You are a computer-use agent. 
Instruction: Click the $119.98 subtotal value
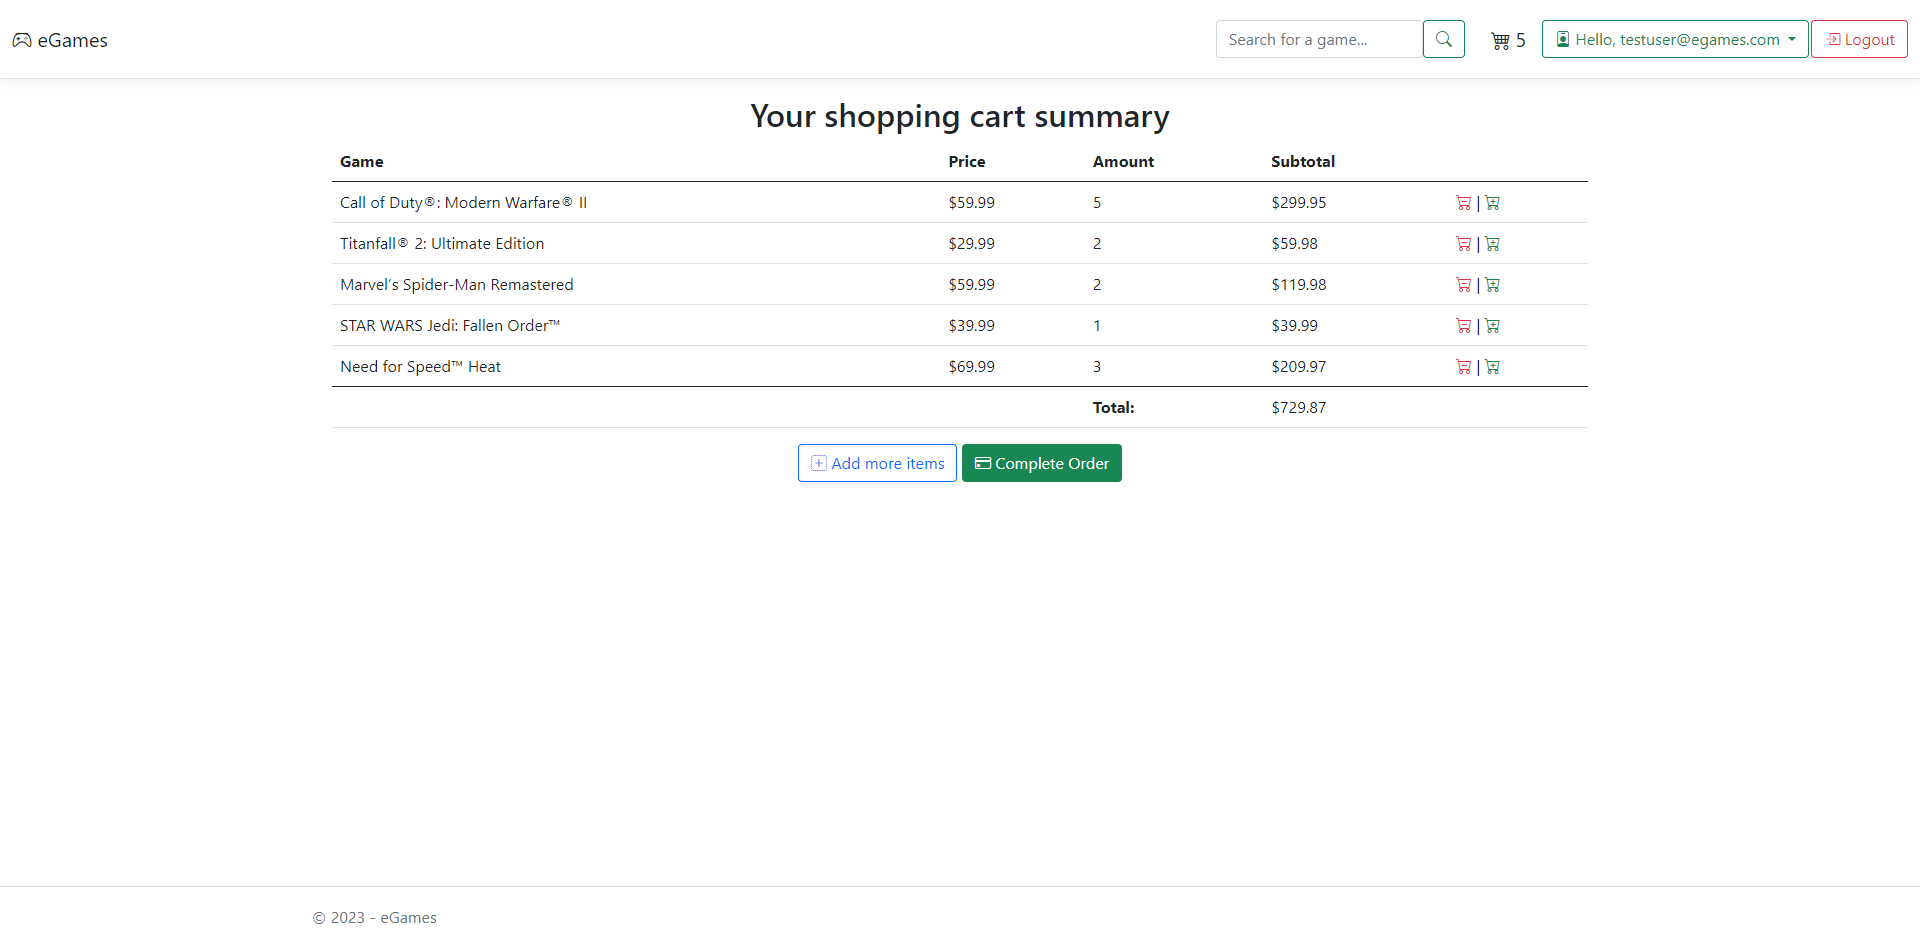tap(1299, 285)
